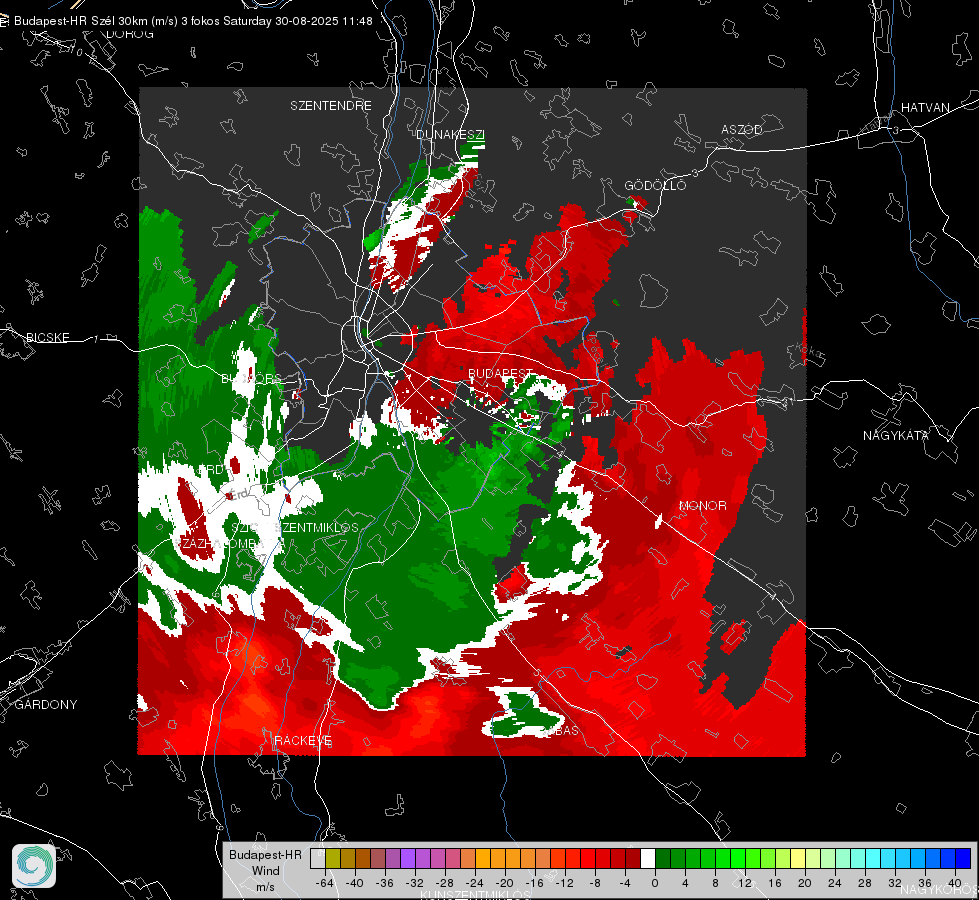Screen dimensions: 979x900
Task: Click the white zero-value legend swatch
Action: 648,859
